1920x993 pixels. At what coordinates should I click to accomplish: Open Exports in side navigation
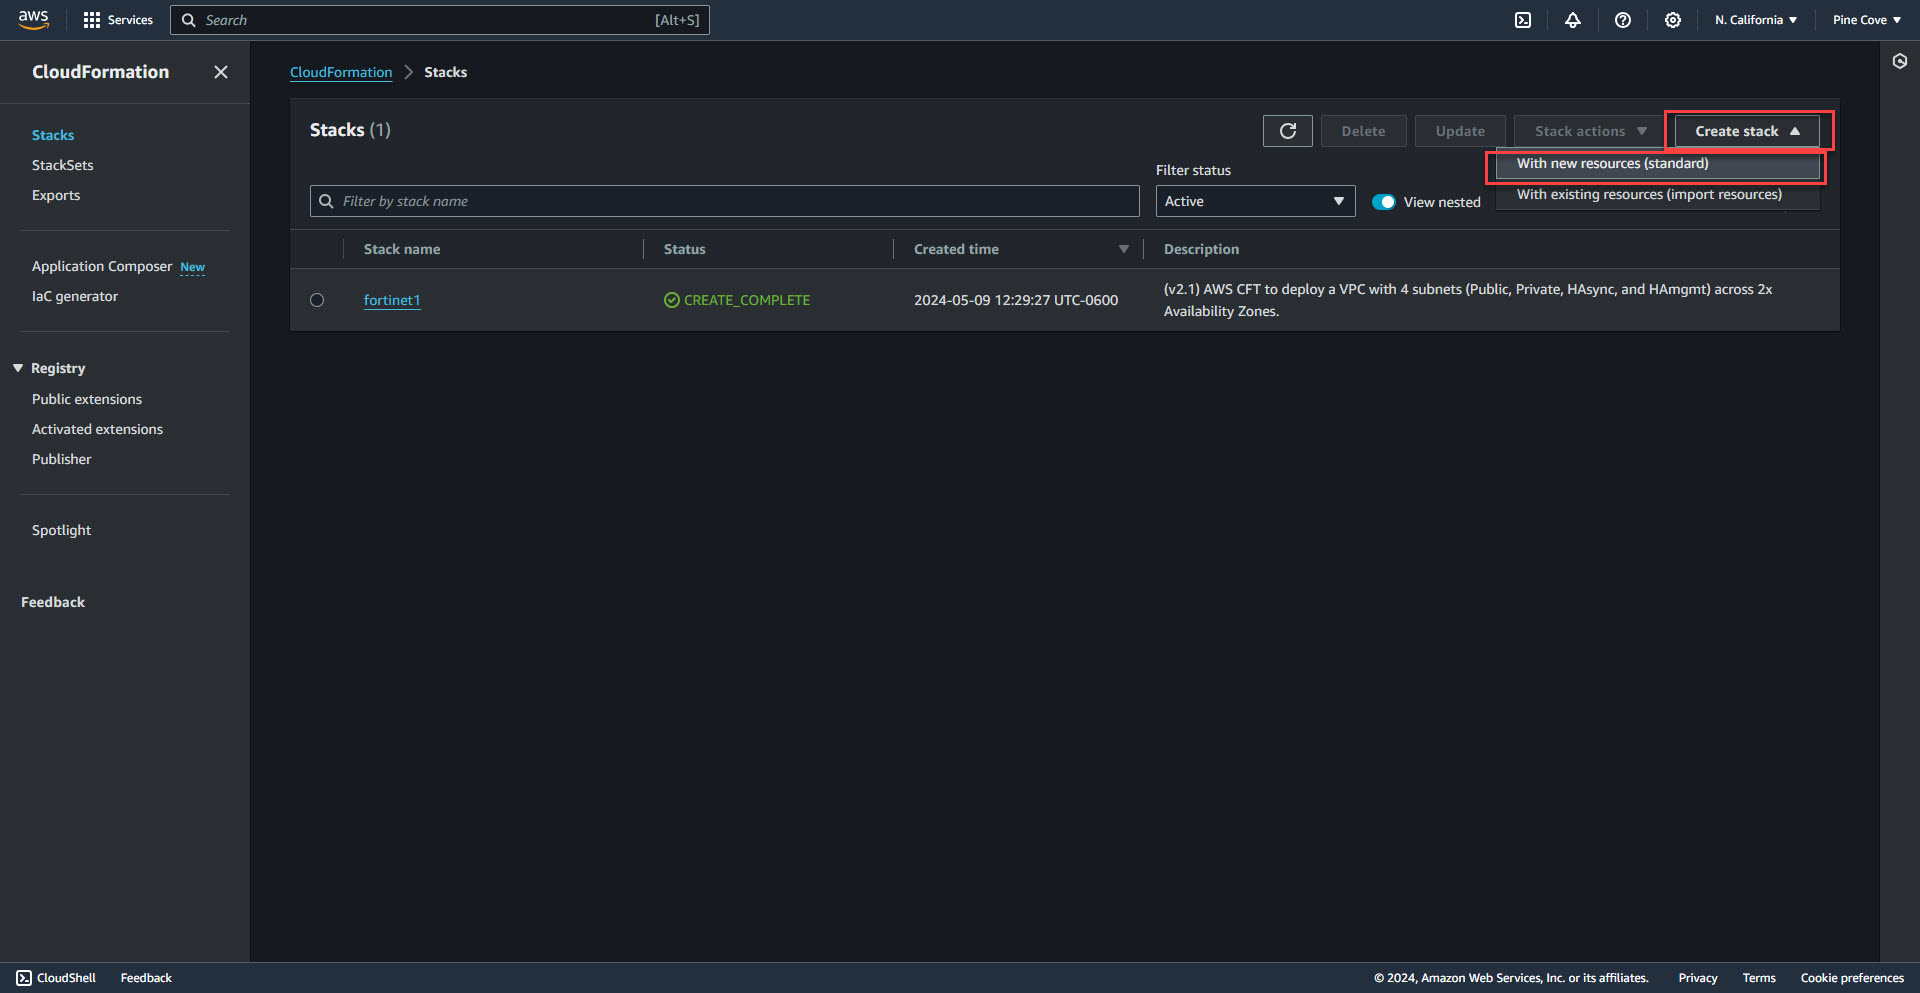click(56, 195)
